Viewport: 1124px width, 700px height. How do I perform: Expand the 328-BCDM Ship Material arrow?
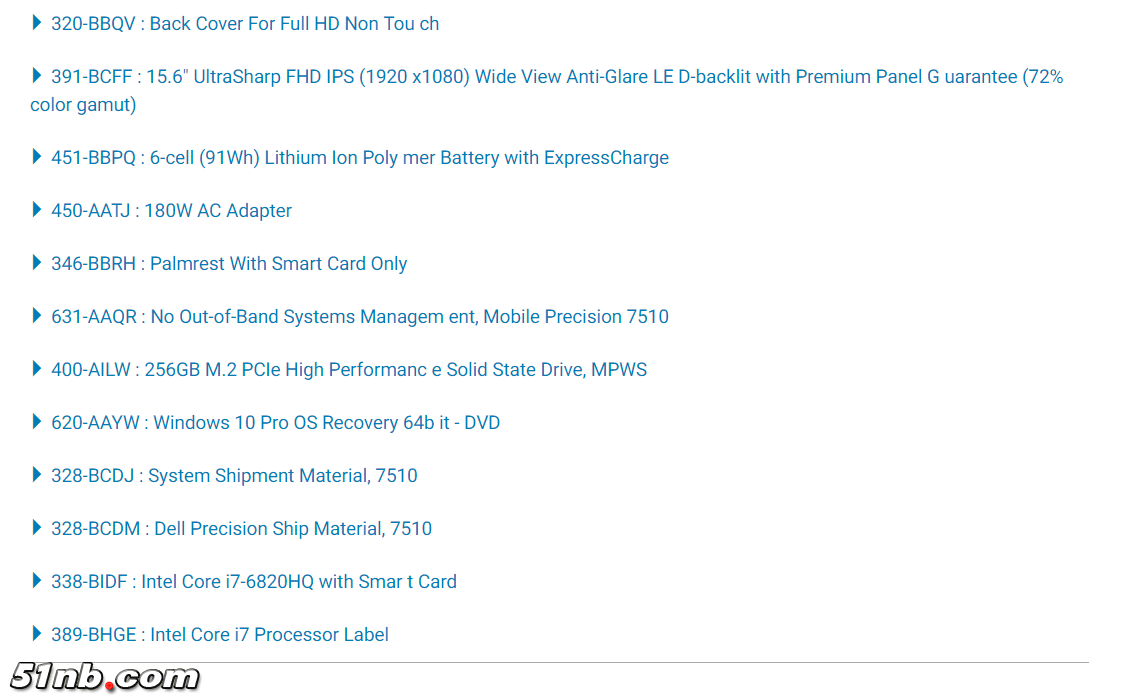37,527
